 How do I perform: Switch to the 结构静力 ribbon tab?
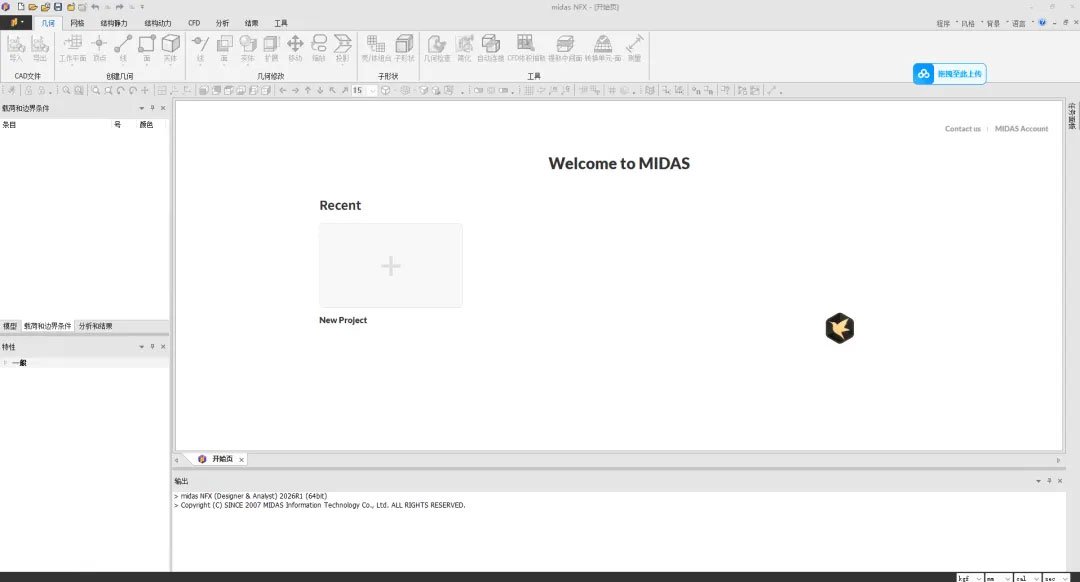coord(114,23)
